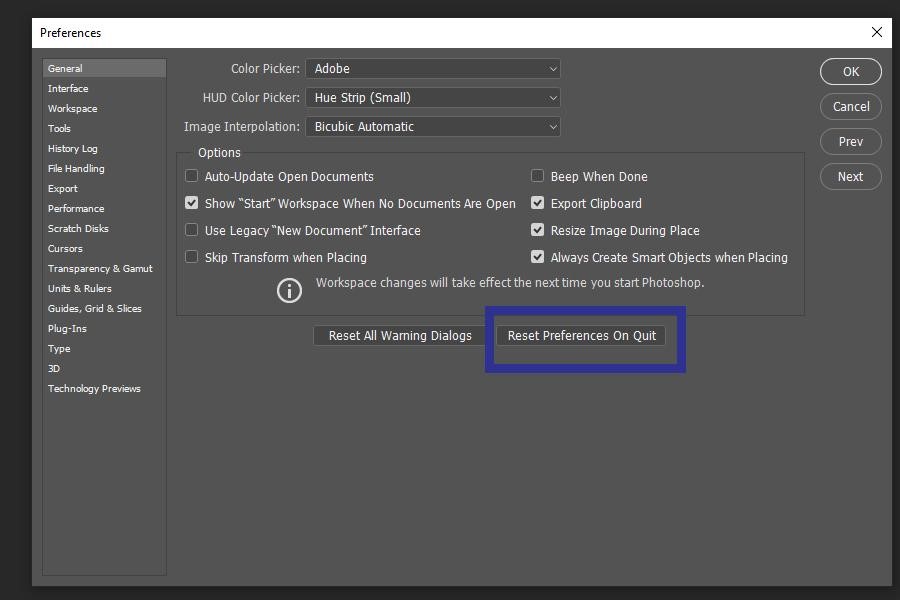
Task: Uncheck Export Clipboard option
Action: tap(537, 203)
